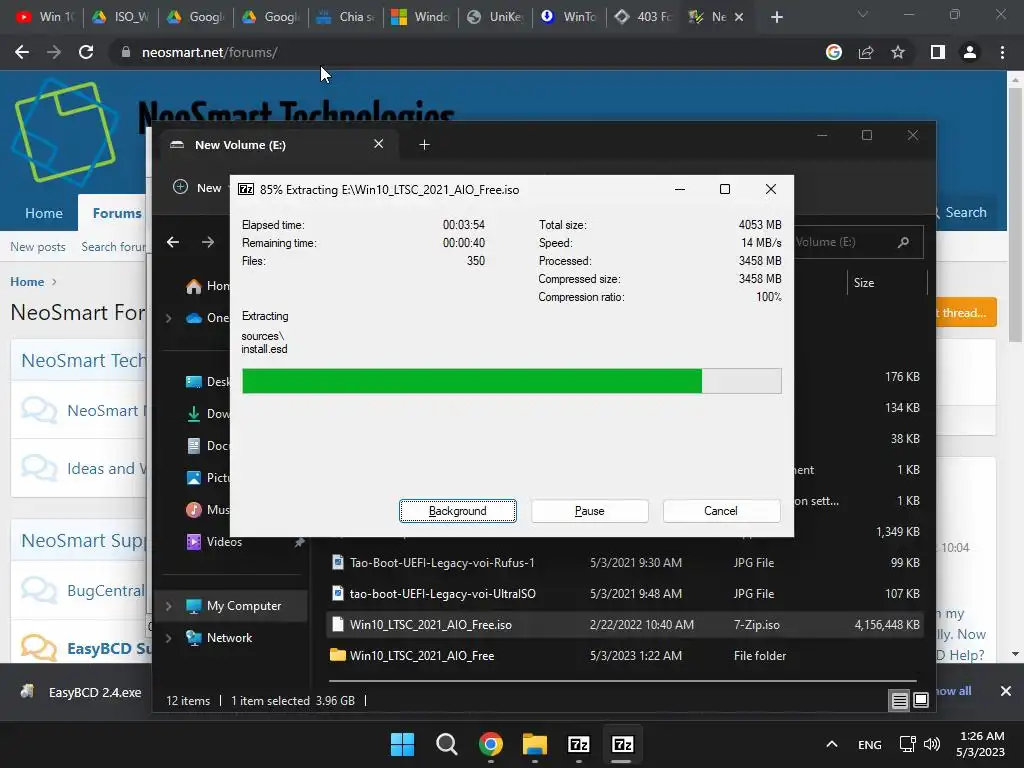Switch Explorer to large icons view

tap(921, 700)
